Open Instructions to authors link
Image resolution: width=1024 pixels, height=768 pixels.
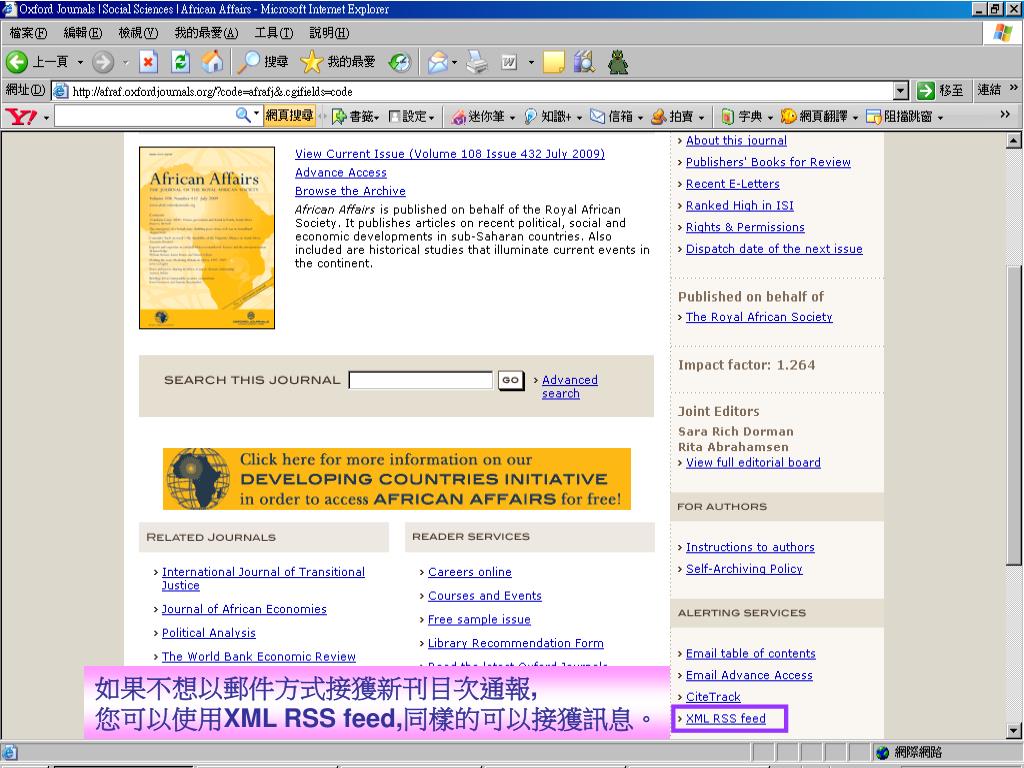tap(750, 547)
